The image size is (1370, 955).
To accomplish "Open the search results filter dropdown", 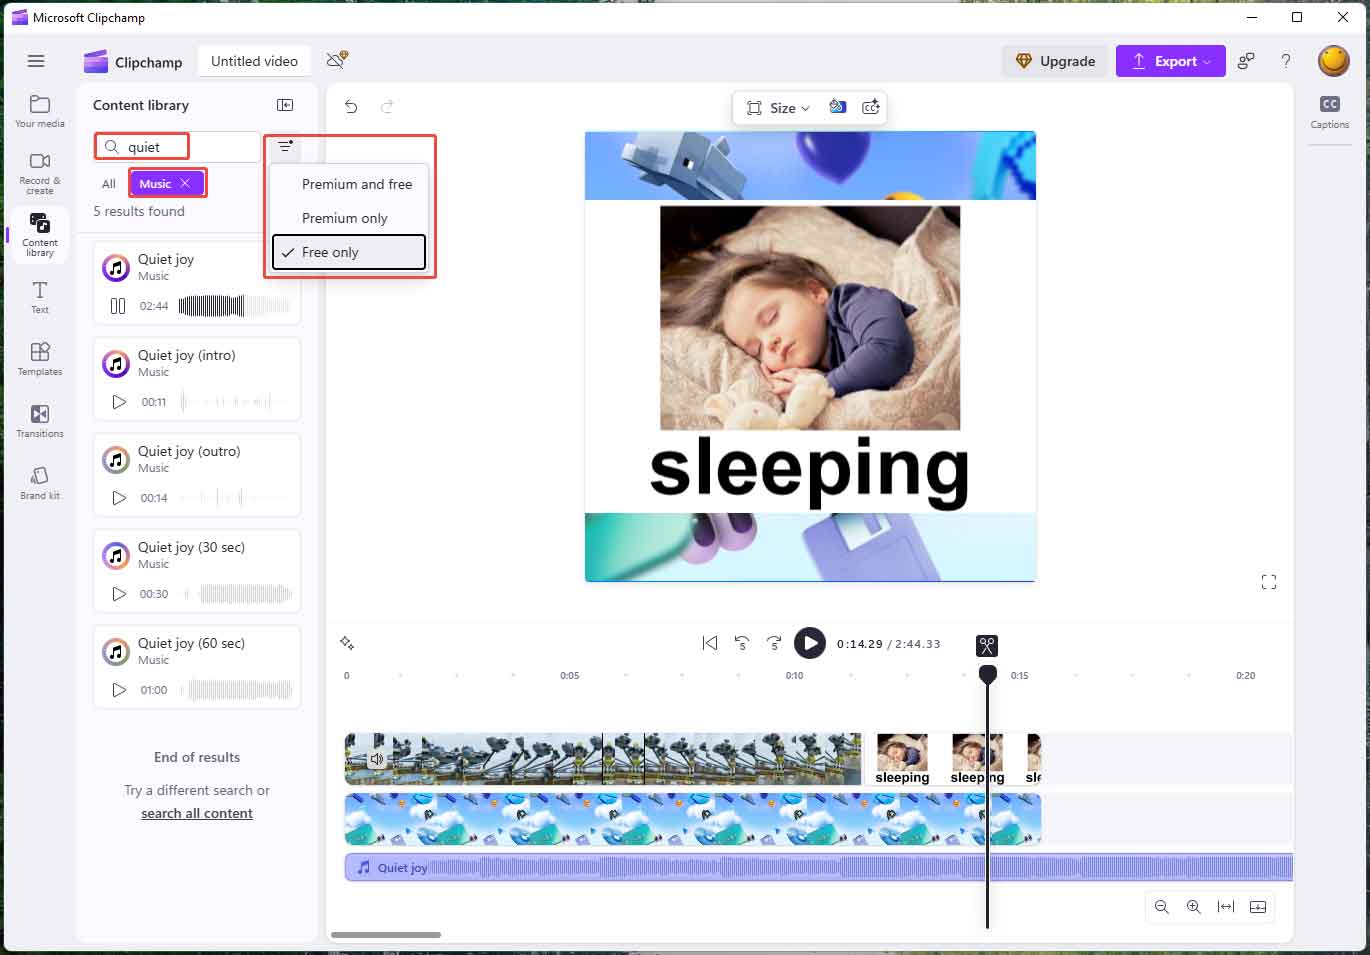I will (285, 146).
